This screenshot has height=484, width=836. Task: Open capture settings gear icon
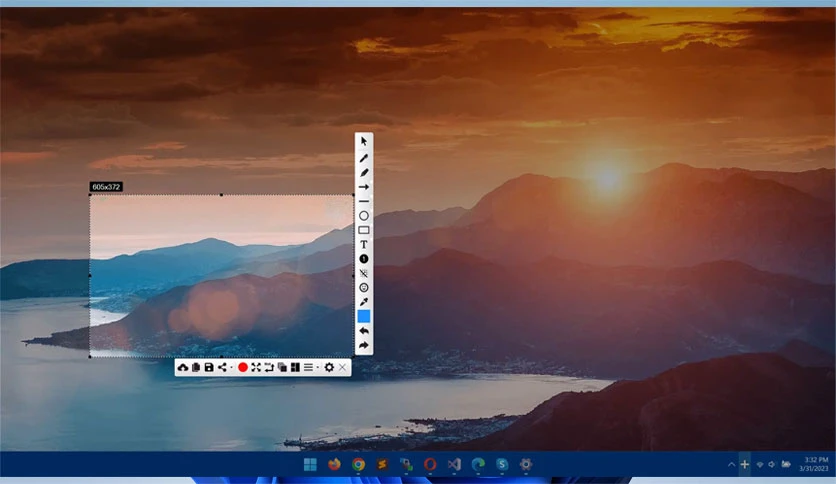pyautogui.click(x=329, y=367)
